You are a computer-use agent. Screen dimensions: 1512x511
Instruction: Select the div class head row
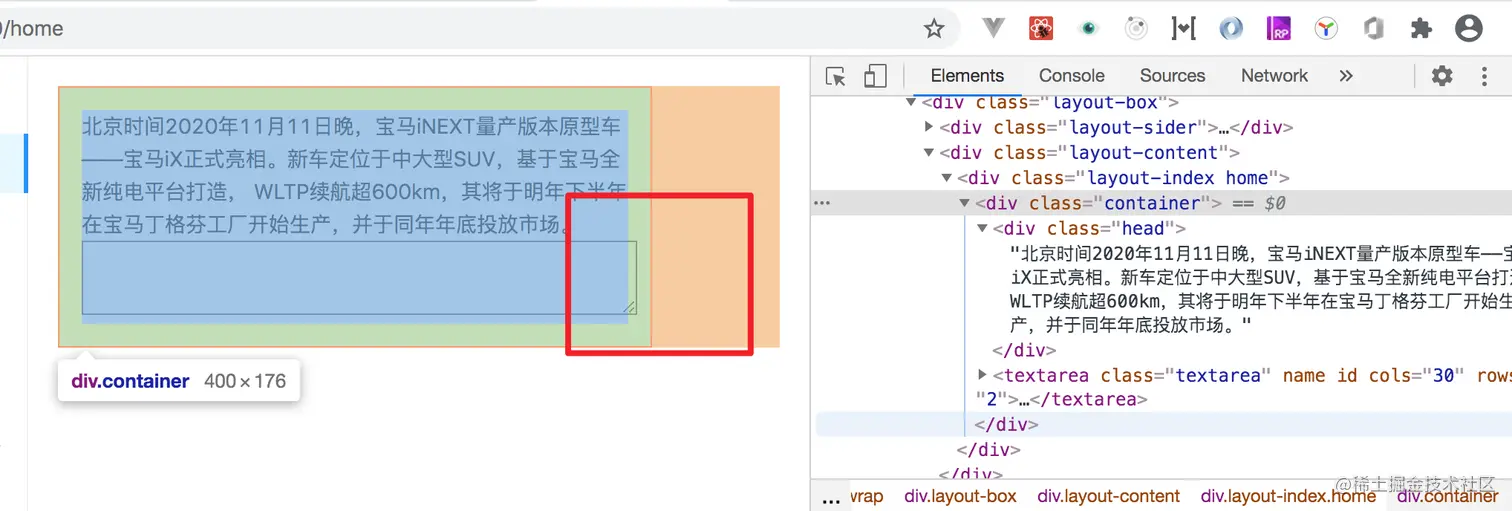pos(1090,228)
